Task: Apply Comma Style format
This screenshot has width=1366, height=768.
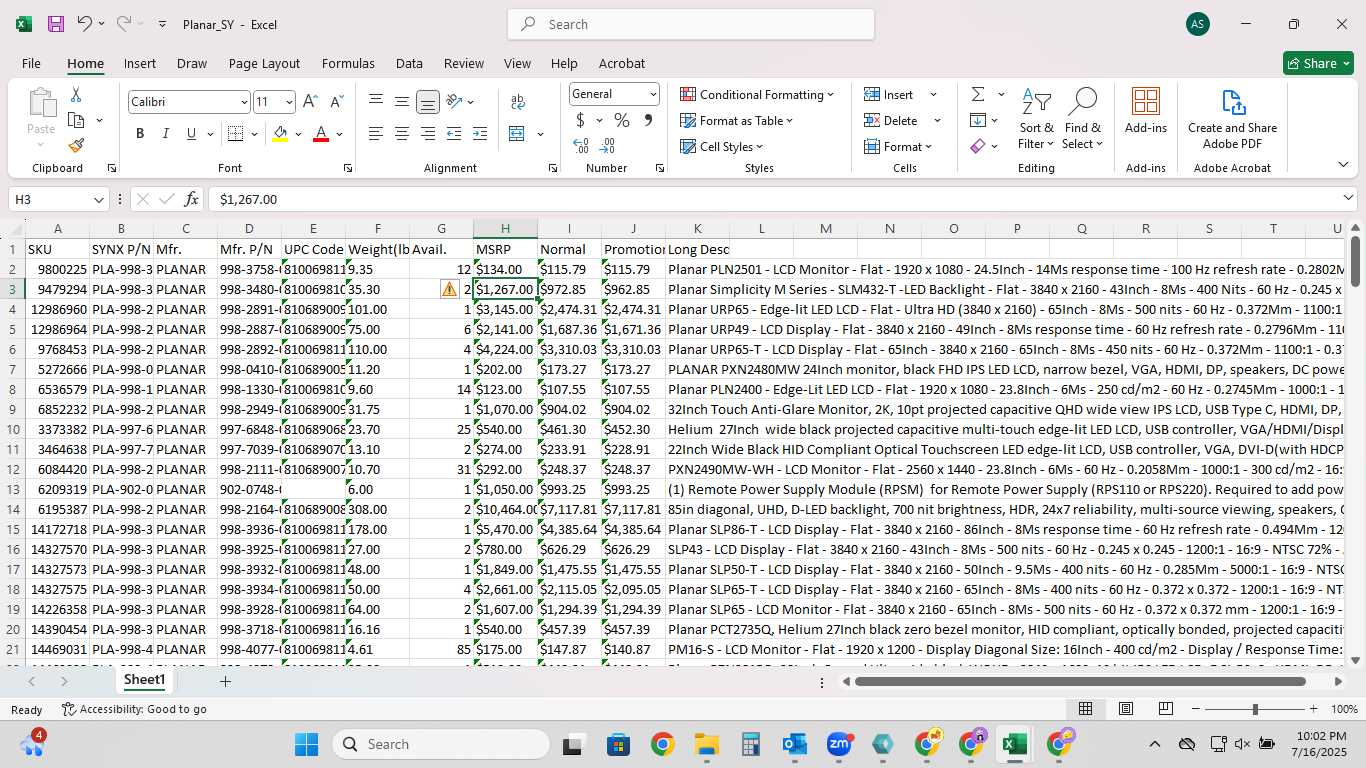Action: pyautogui.click(x=647, y=120)
